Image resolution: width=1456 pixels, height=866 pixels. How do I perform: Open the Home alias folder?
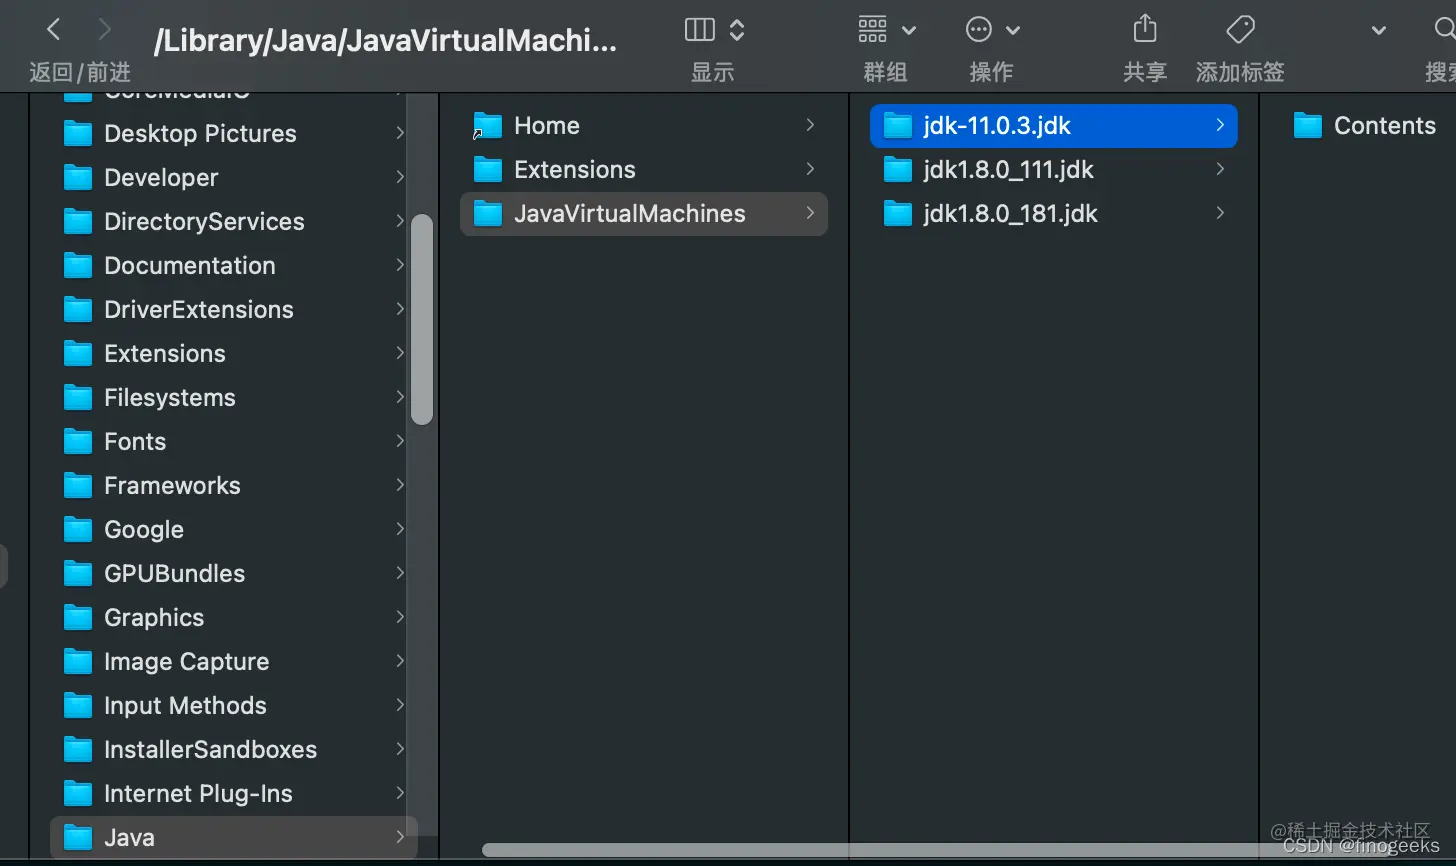coord(644,125)
